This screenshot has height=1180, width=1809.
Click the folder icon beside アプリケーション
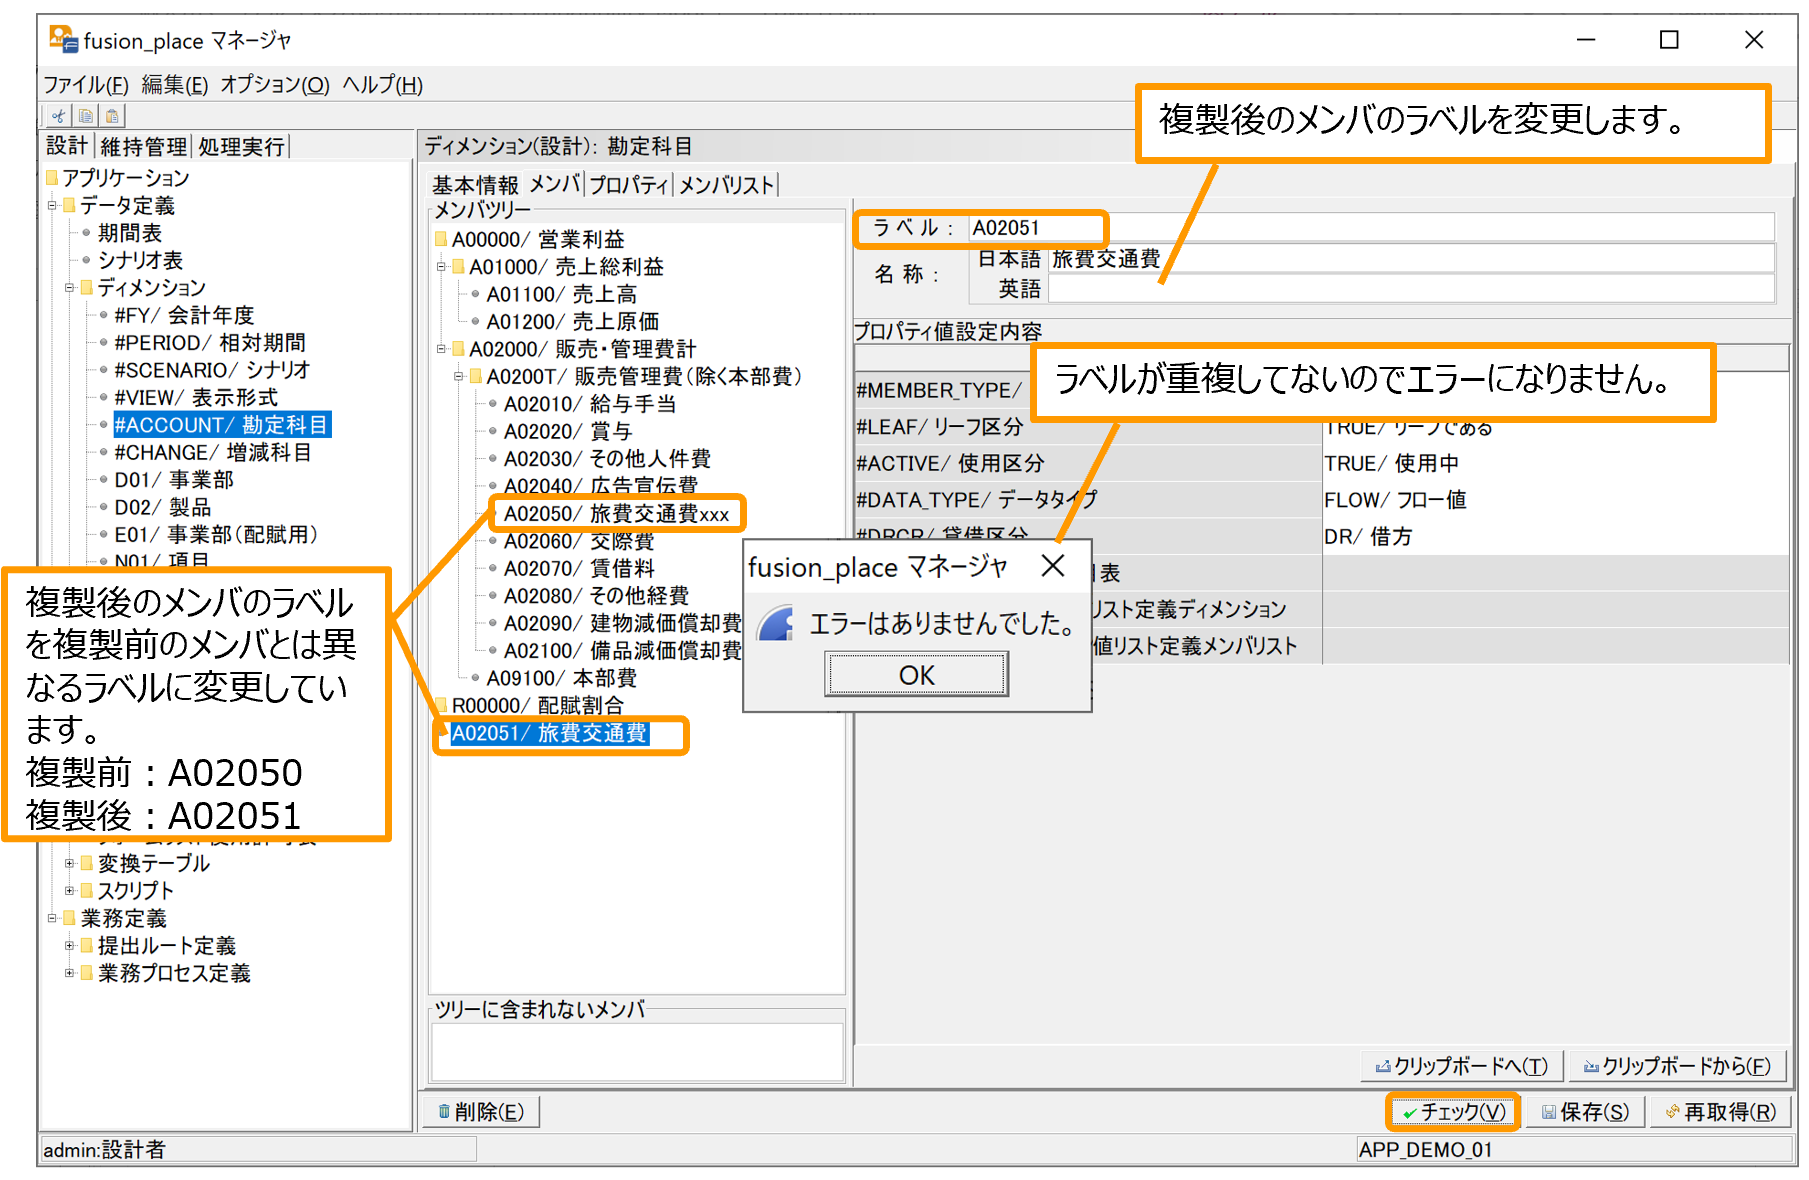[x=52, y=178]
